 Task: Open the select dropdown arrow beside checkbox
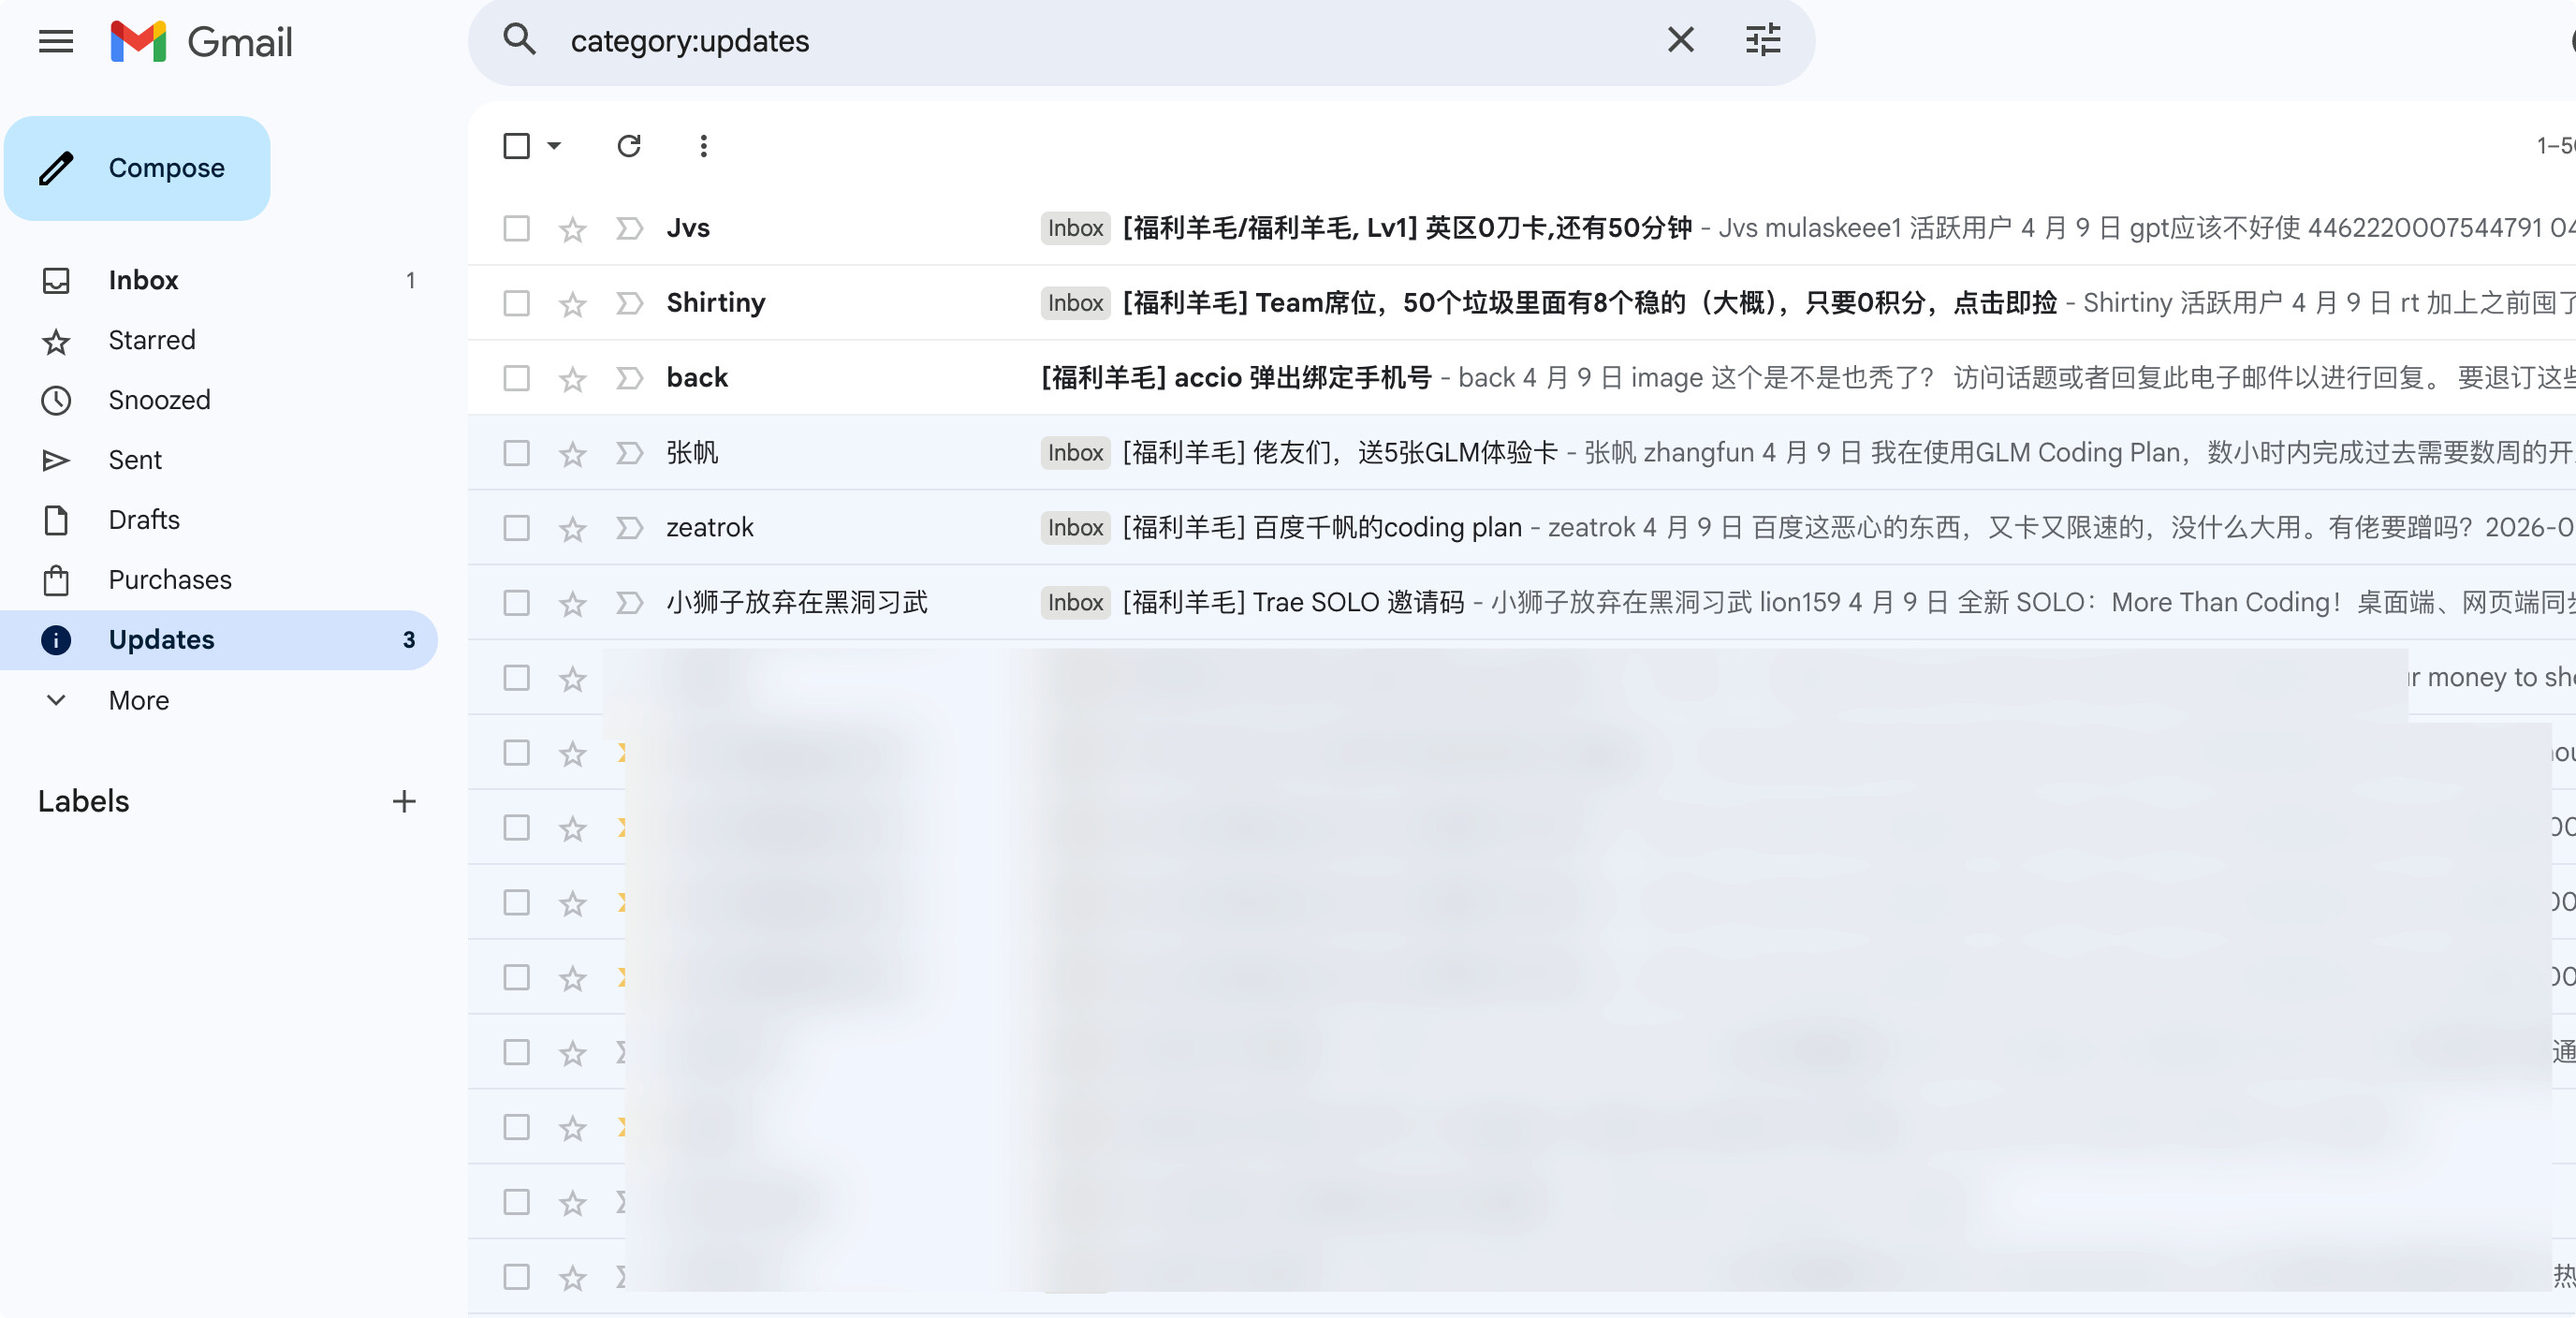555,146
